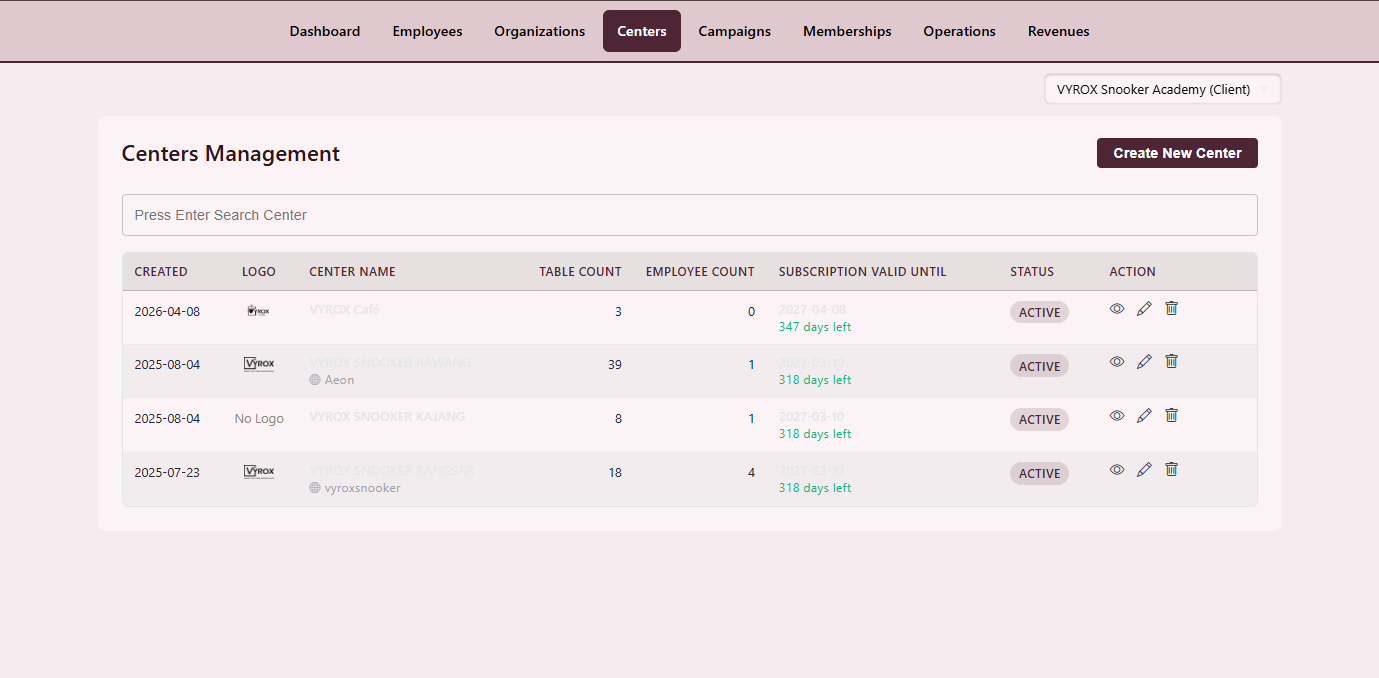Image resolution: width=1379 pixels, height=678 pixels.
Task: Click the Create New Center button
Action: [x=1177, y=153]
